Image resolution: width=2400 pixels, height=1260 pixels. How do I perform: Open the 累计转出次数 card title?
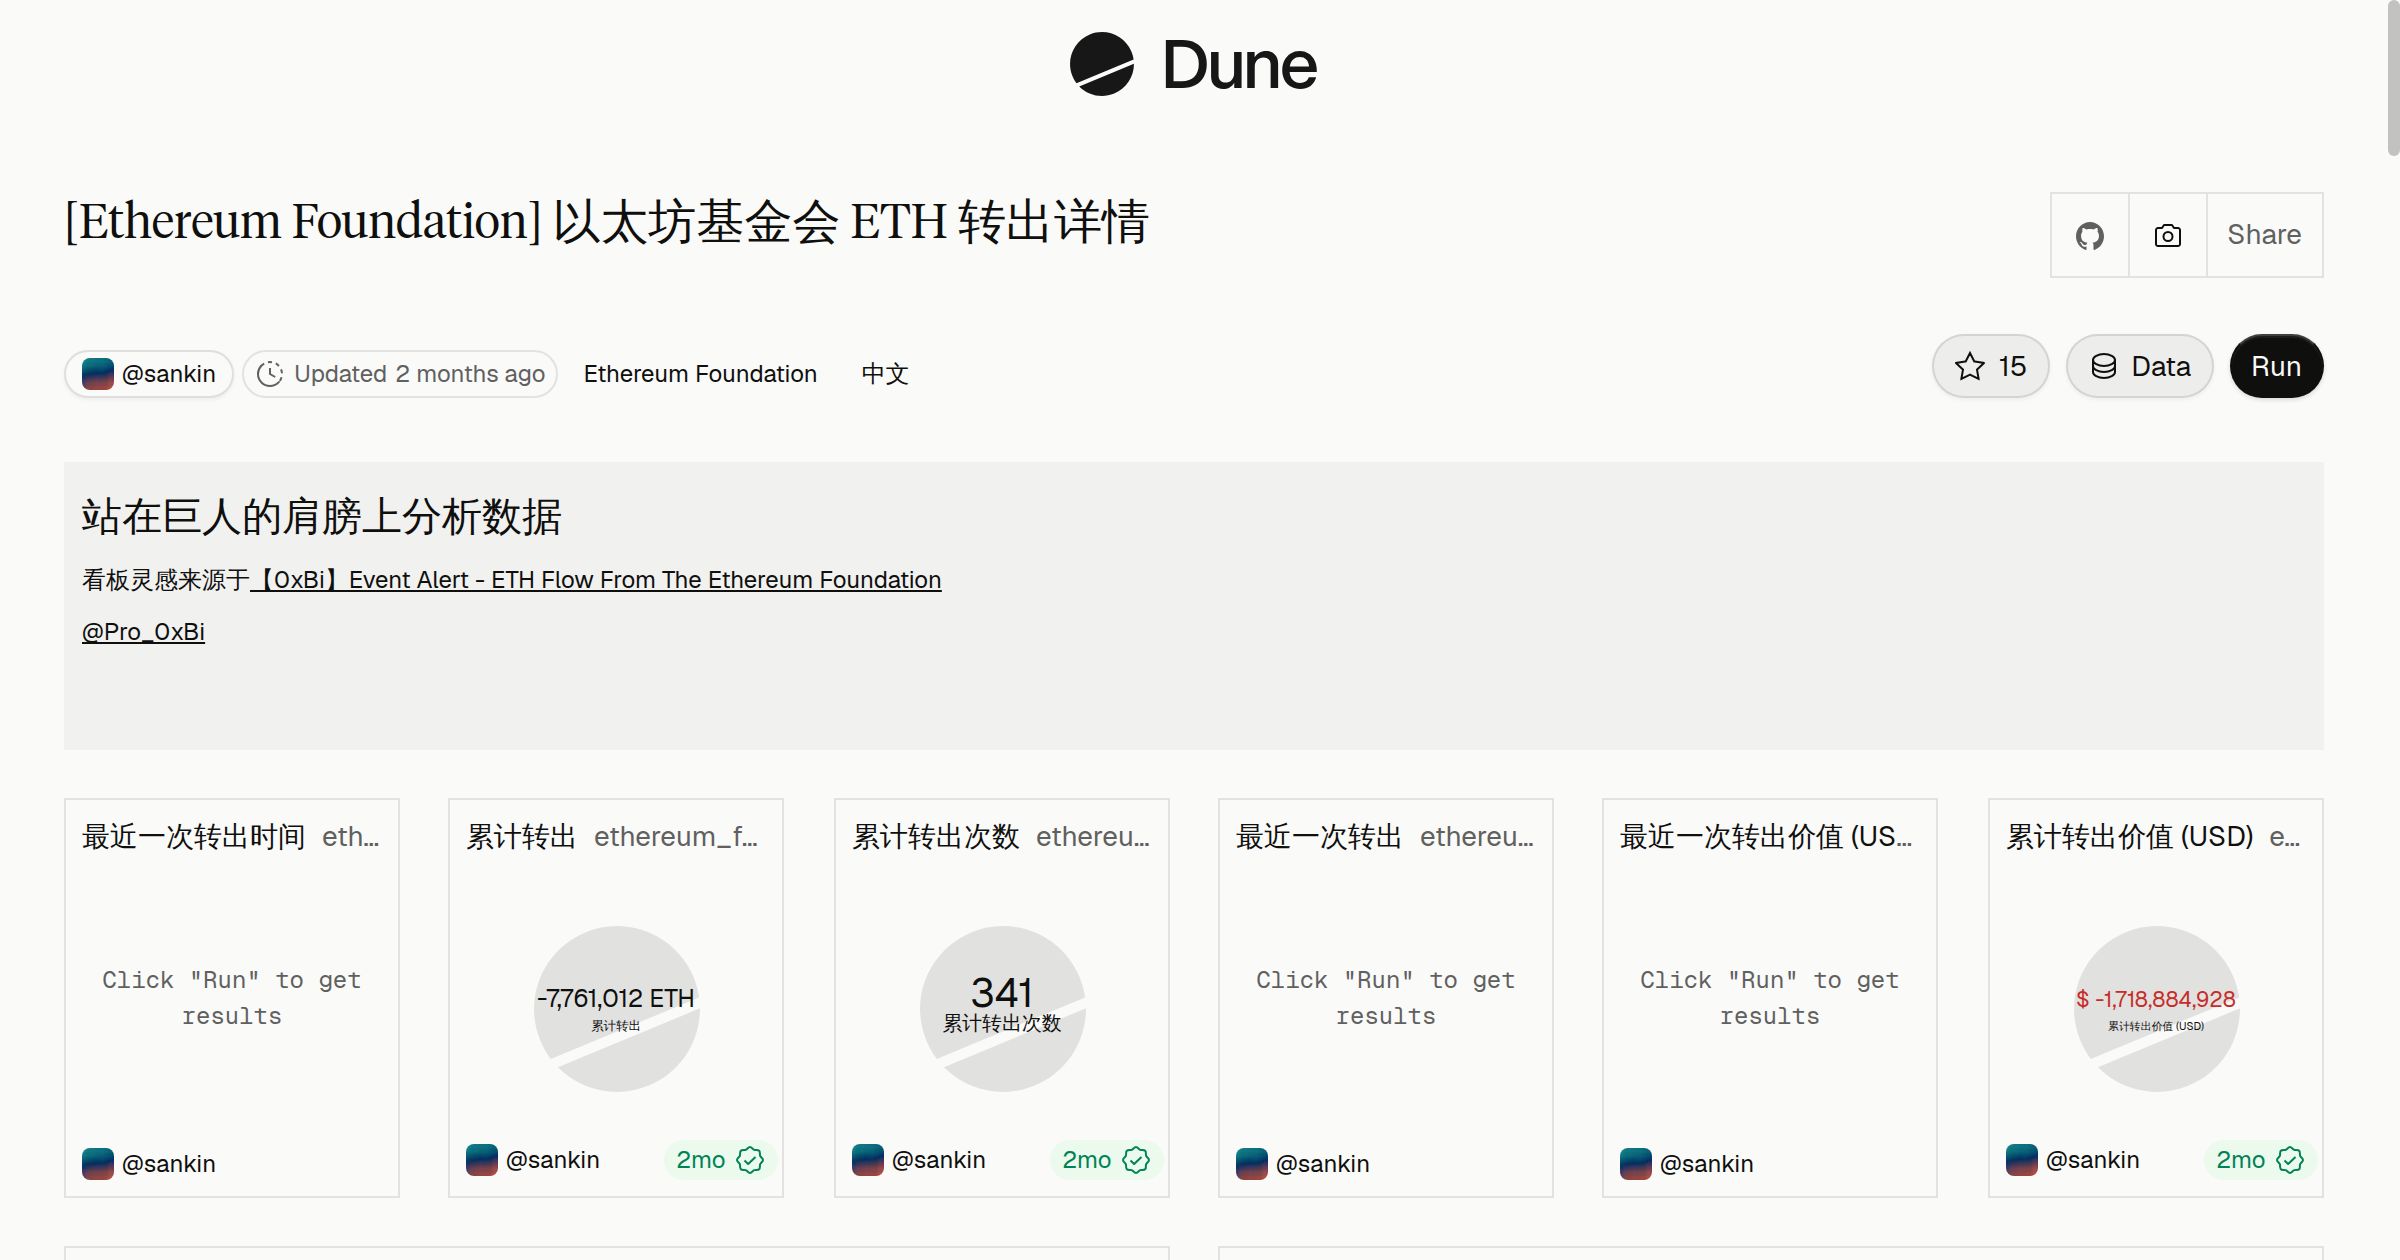point(936,836)
